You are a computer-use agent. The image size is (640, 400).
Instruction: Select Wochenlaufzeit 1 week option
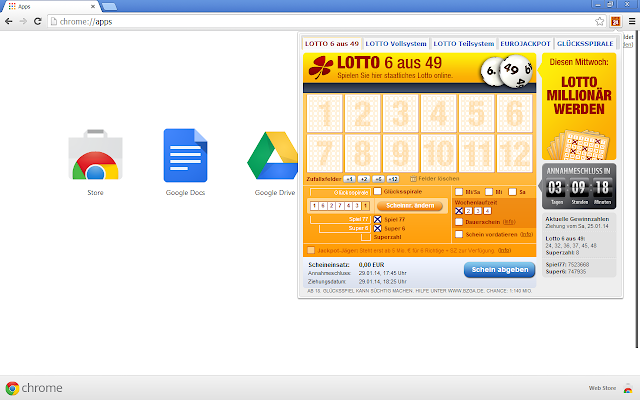[459, 211]
